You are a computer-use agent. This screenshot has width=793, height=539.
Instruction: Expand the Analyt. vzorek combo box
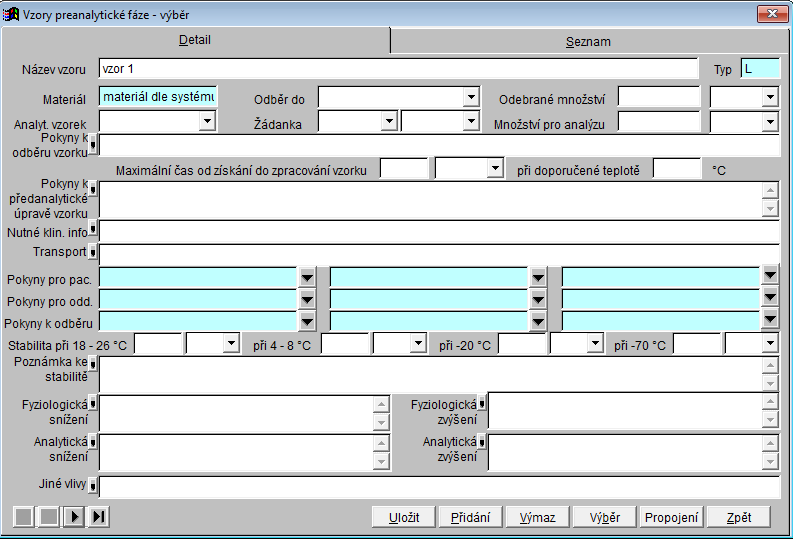(207, 121)
